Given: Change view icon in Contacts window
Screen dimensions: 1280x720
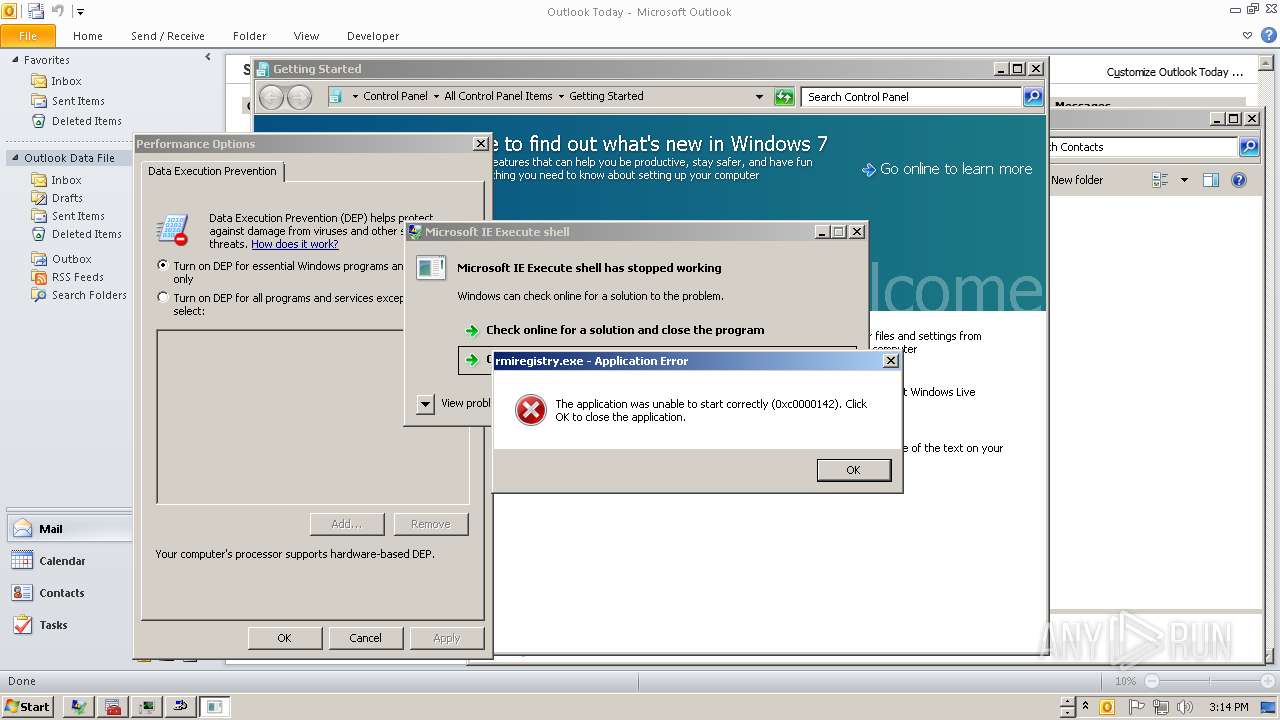Looking at the screenshot, I should (1160, 180).
